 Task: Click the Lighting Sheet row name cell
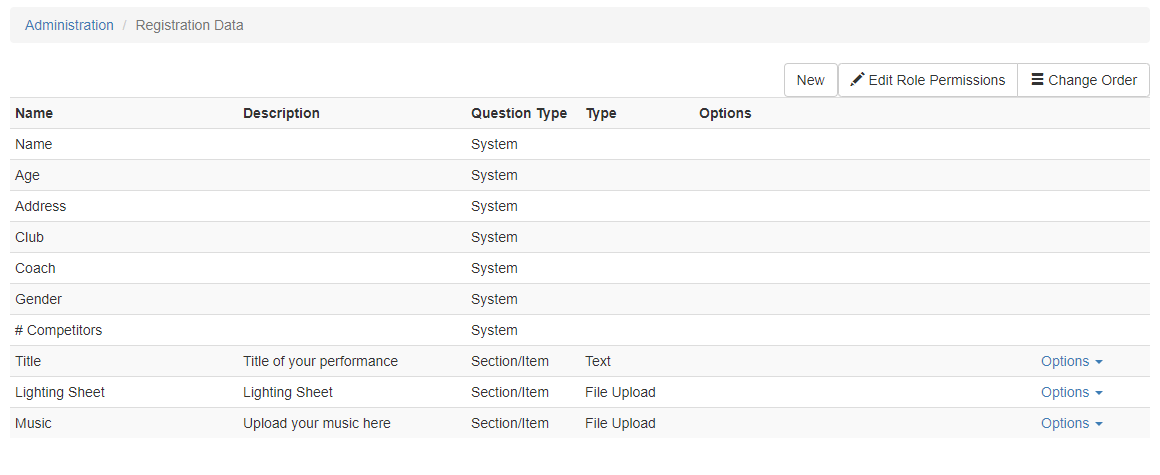click(60, 392)
